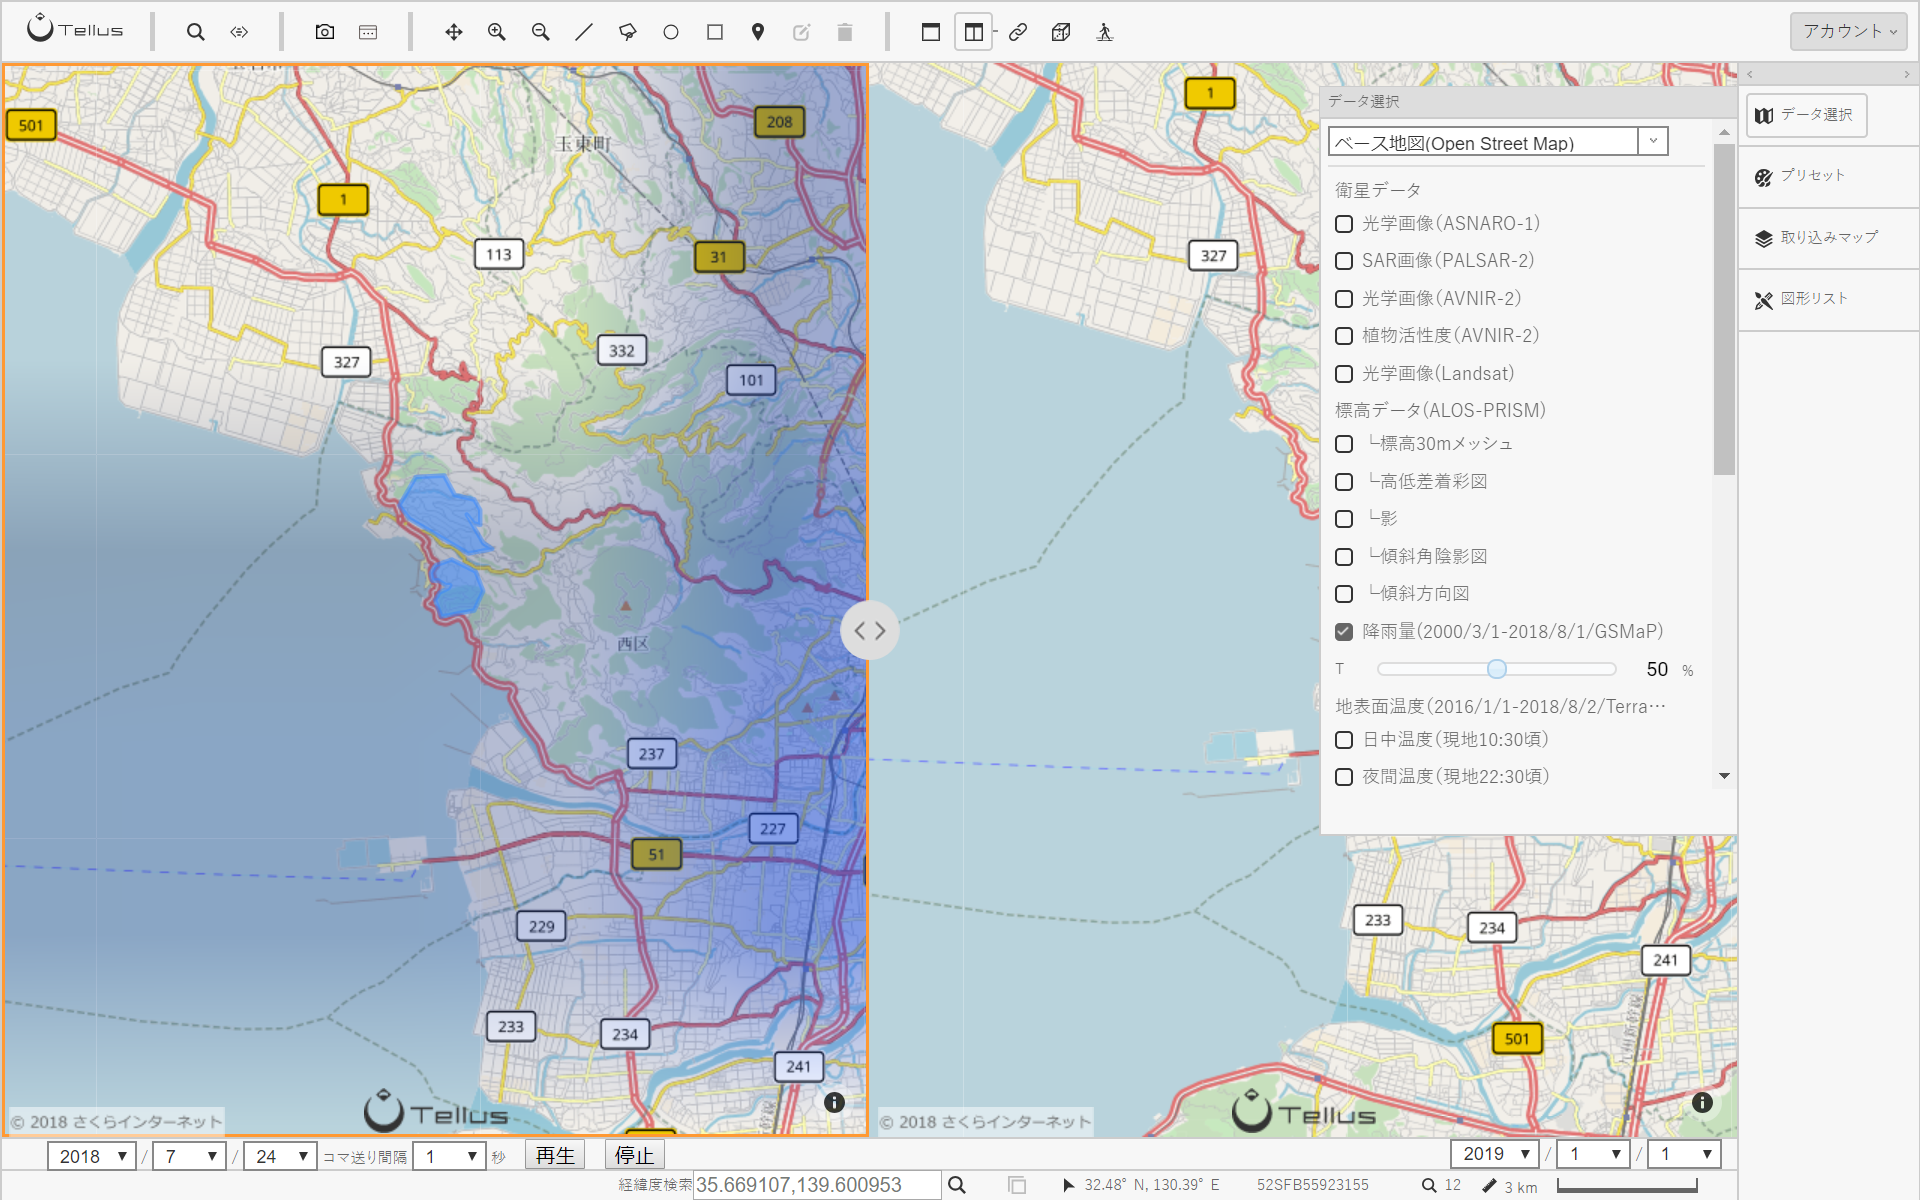Click the latitude/longitude search input field

point(817,1185)
